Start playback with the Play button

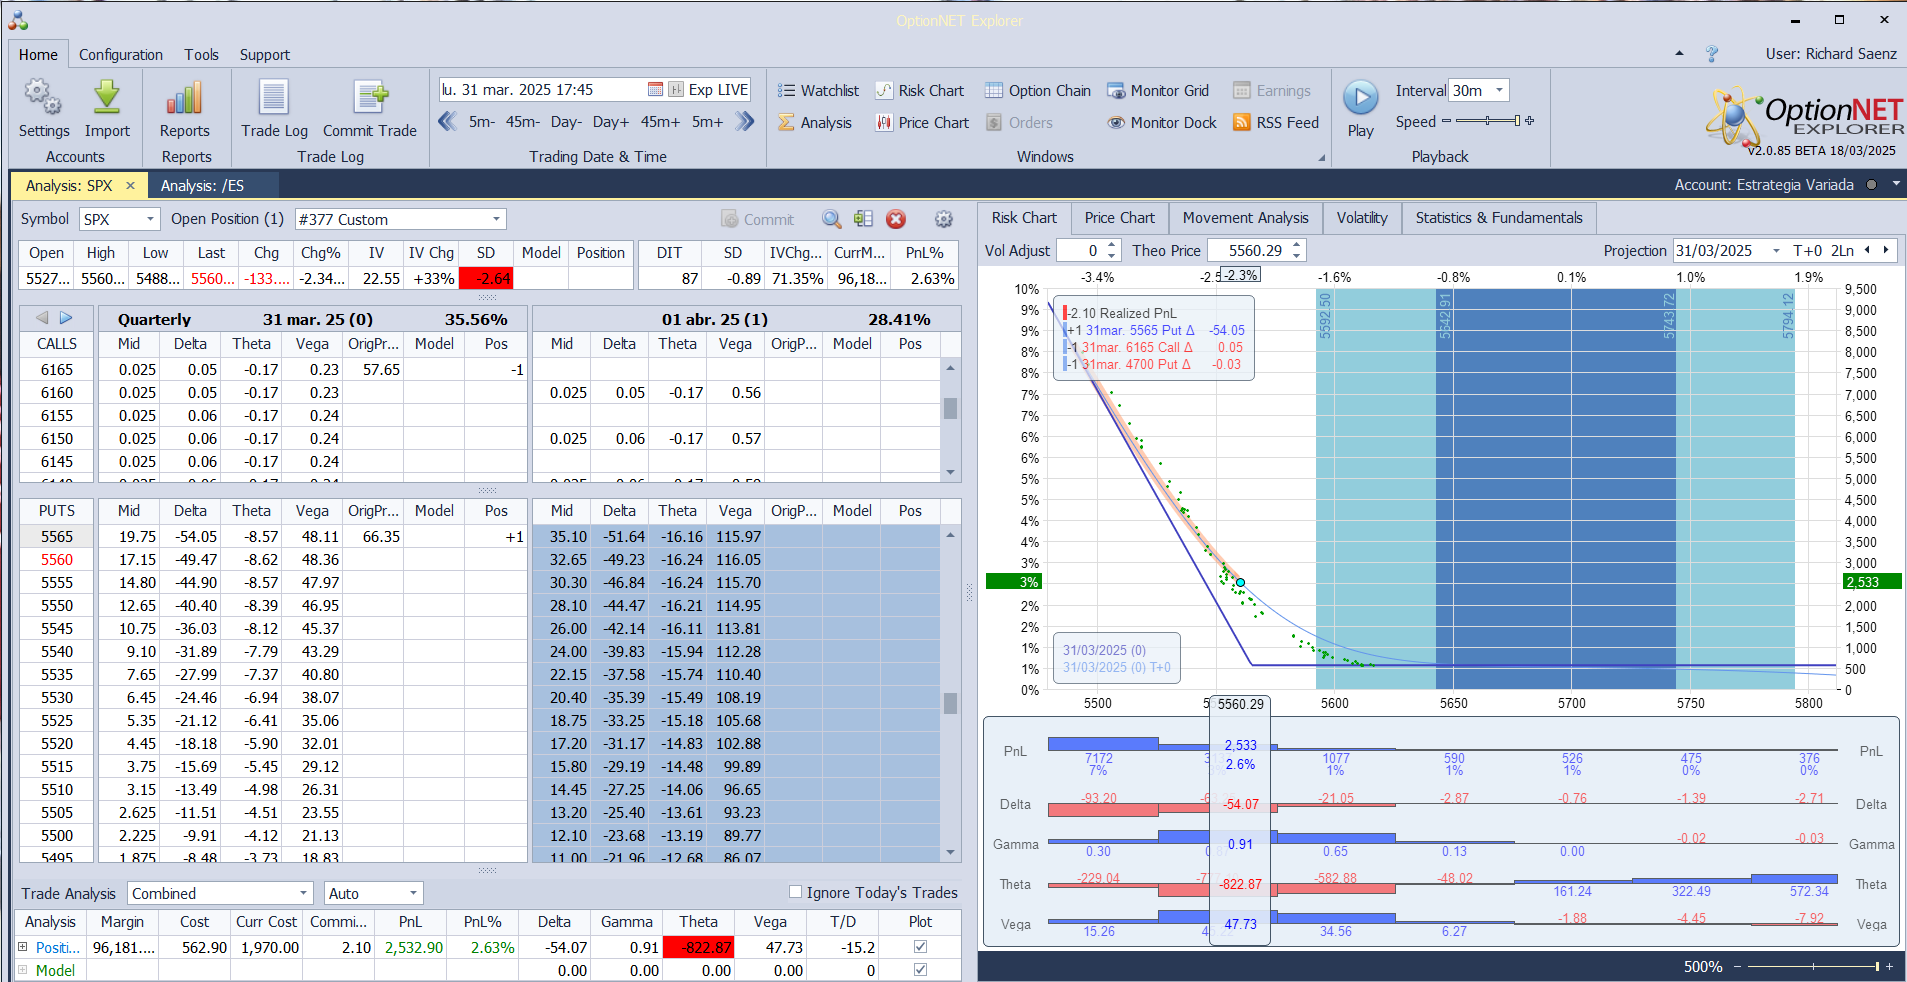1360,108
